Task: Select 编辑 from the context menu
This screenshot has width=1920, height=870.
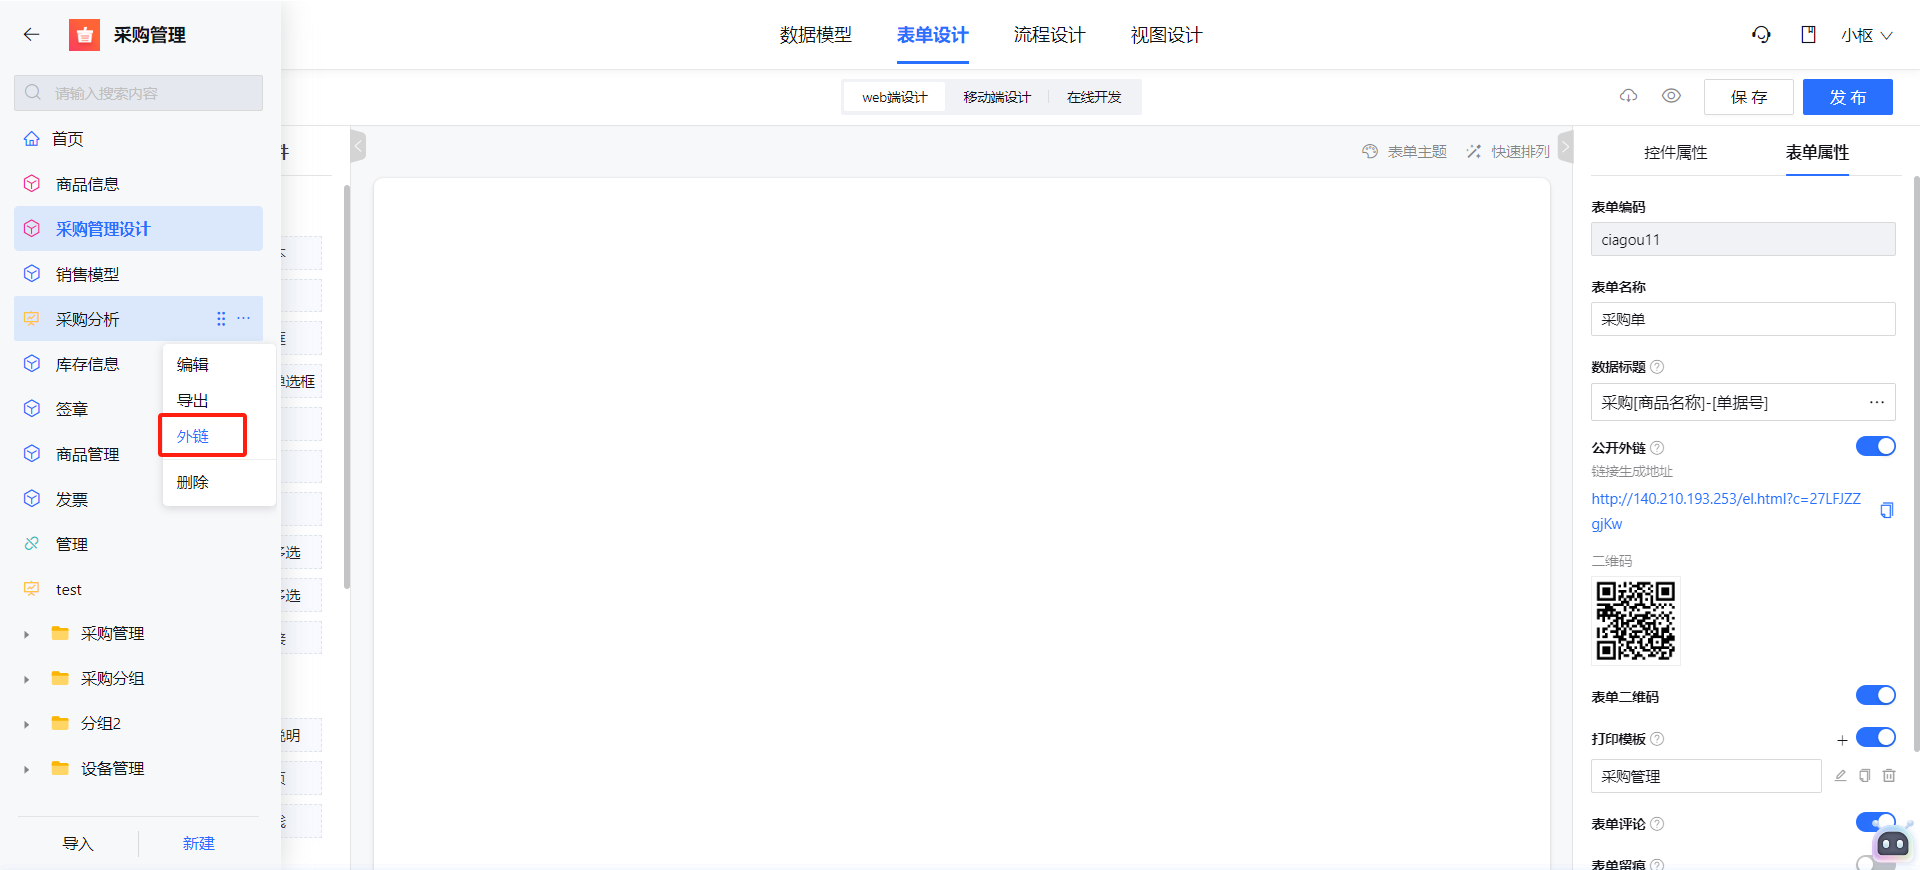Action: [x=193, y=365]
